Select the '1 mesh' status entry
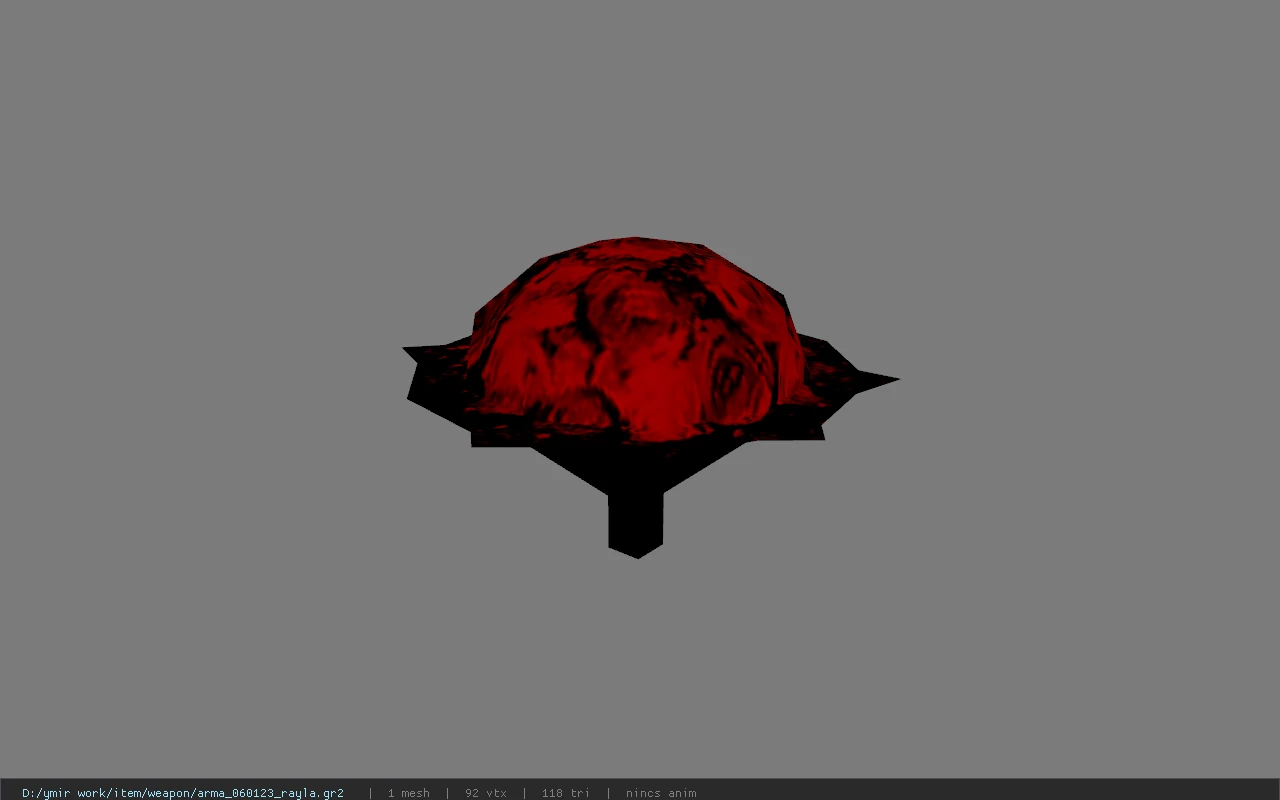Screen dimensions: 1280x800 409,793
